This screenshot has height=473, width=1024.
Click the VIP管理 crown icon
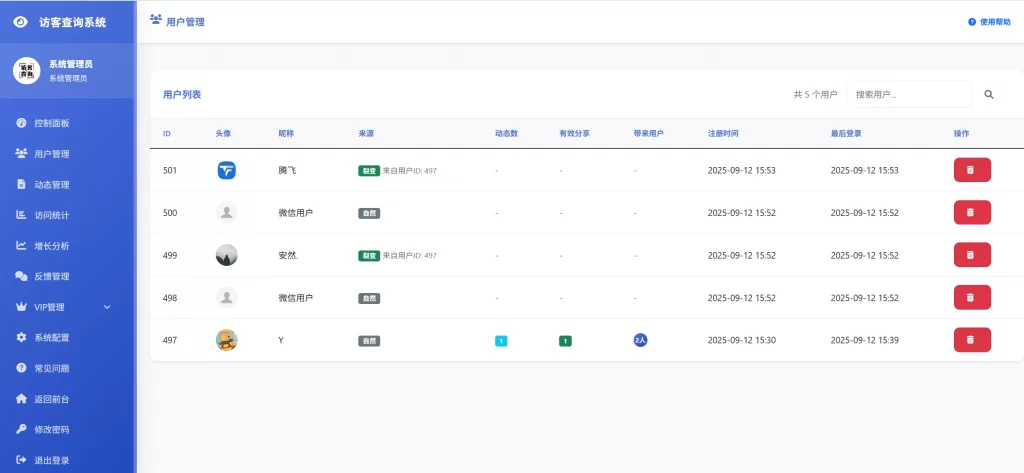tap(21, 306)
